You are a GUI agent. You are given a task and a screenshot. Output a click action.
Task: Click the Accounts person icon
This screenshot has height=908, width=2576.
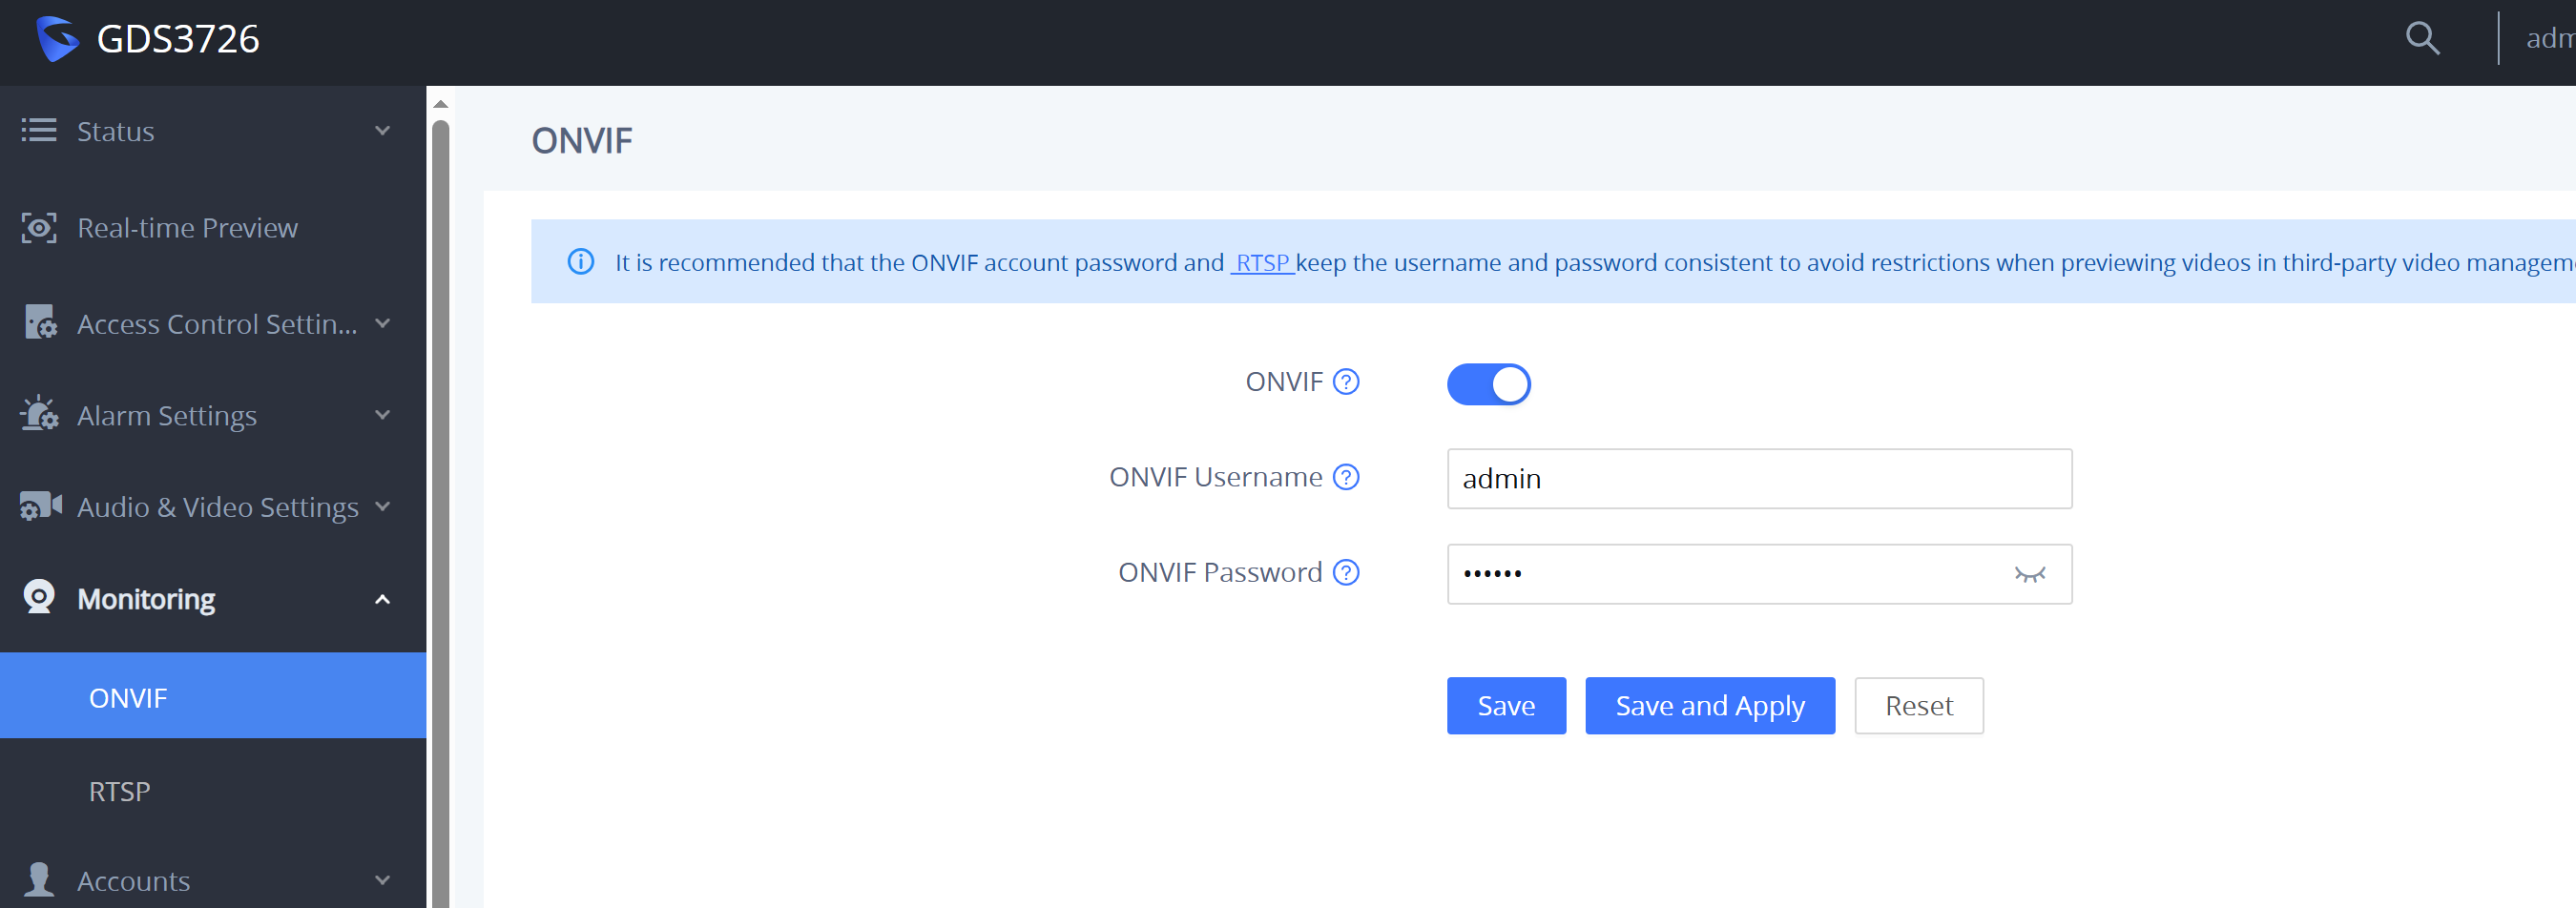tap(39, 879)
